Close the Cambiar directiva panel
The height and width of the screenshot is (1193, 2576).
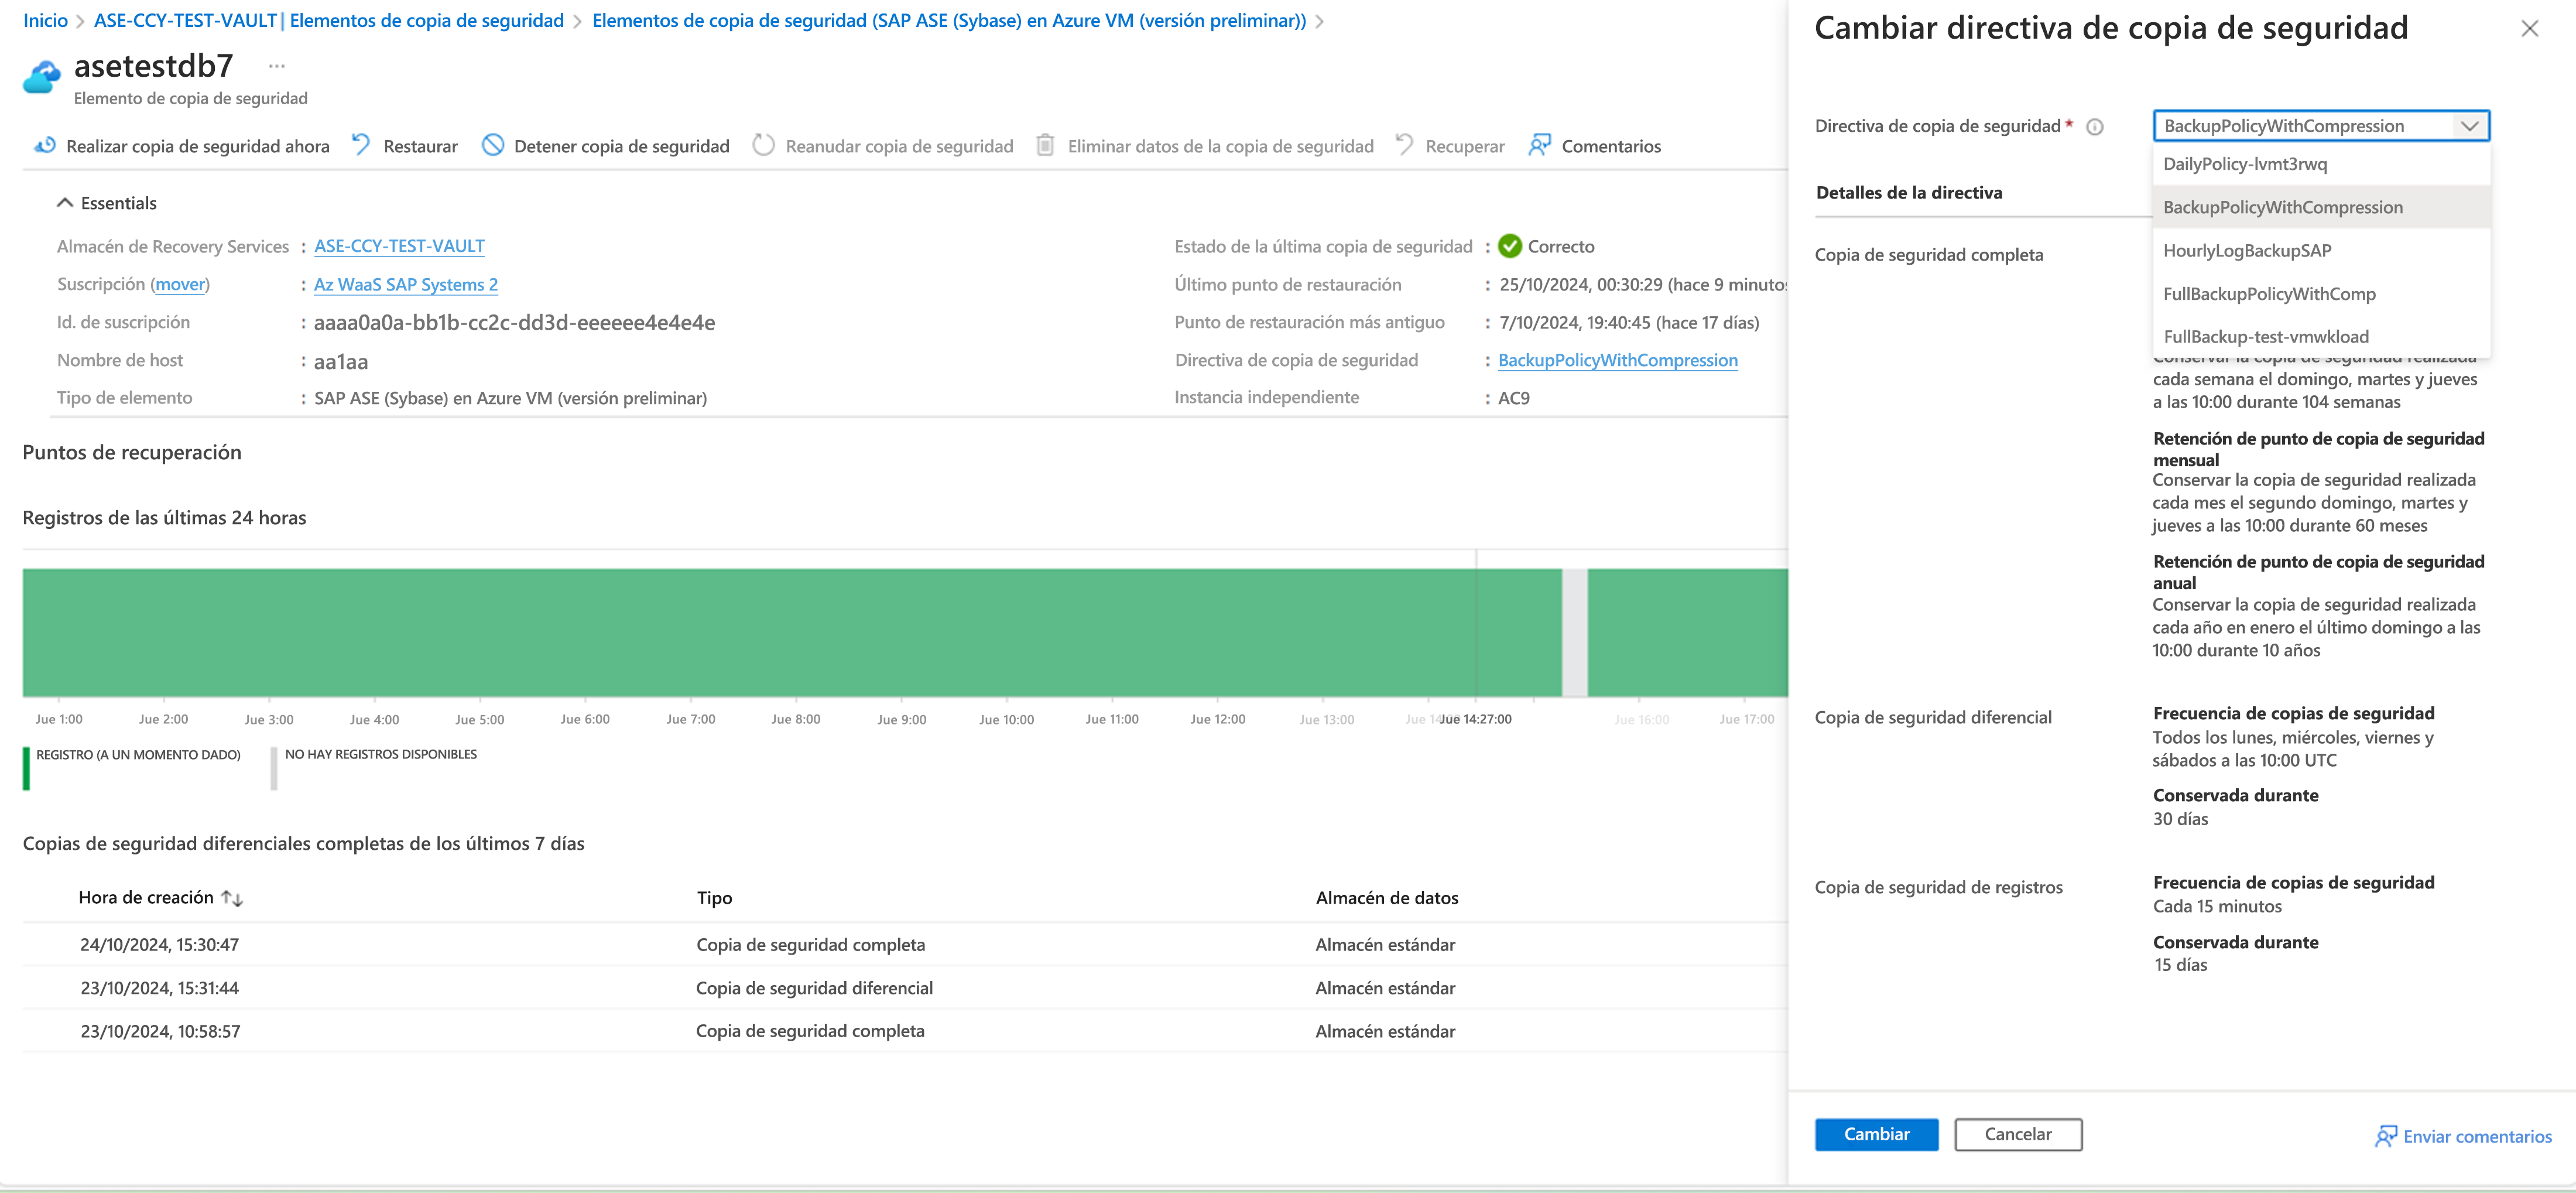tap(2529, 29)
